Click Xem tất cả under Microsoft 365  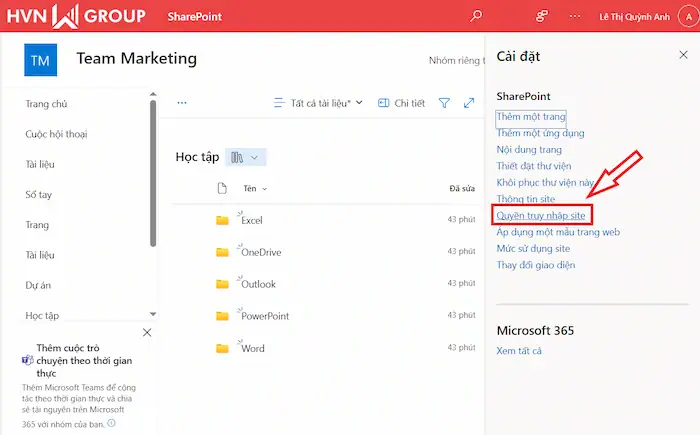[519, 351]
